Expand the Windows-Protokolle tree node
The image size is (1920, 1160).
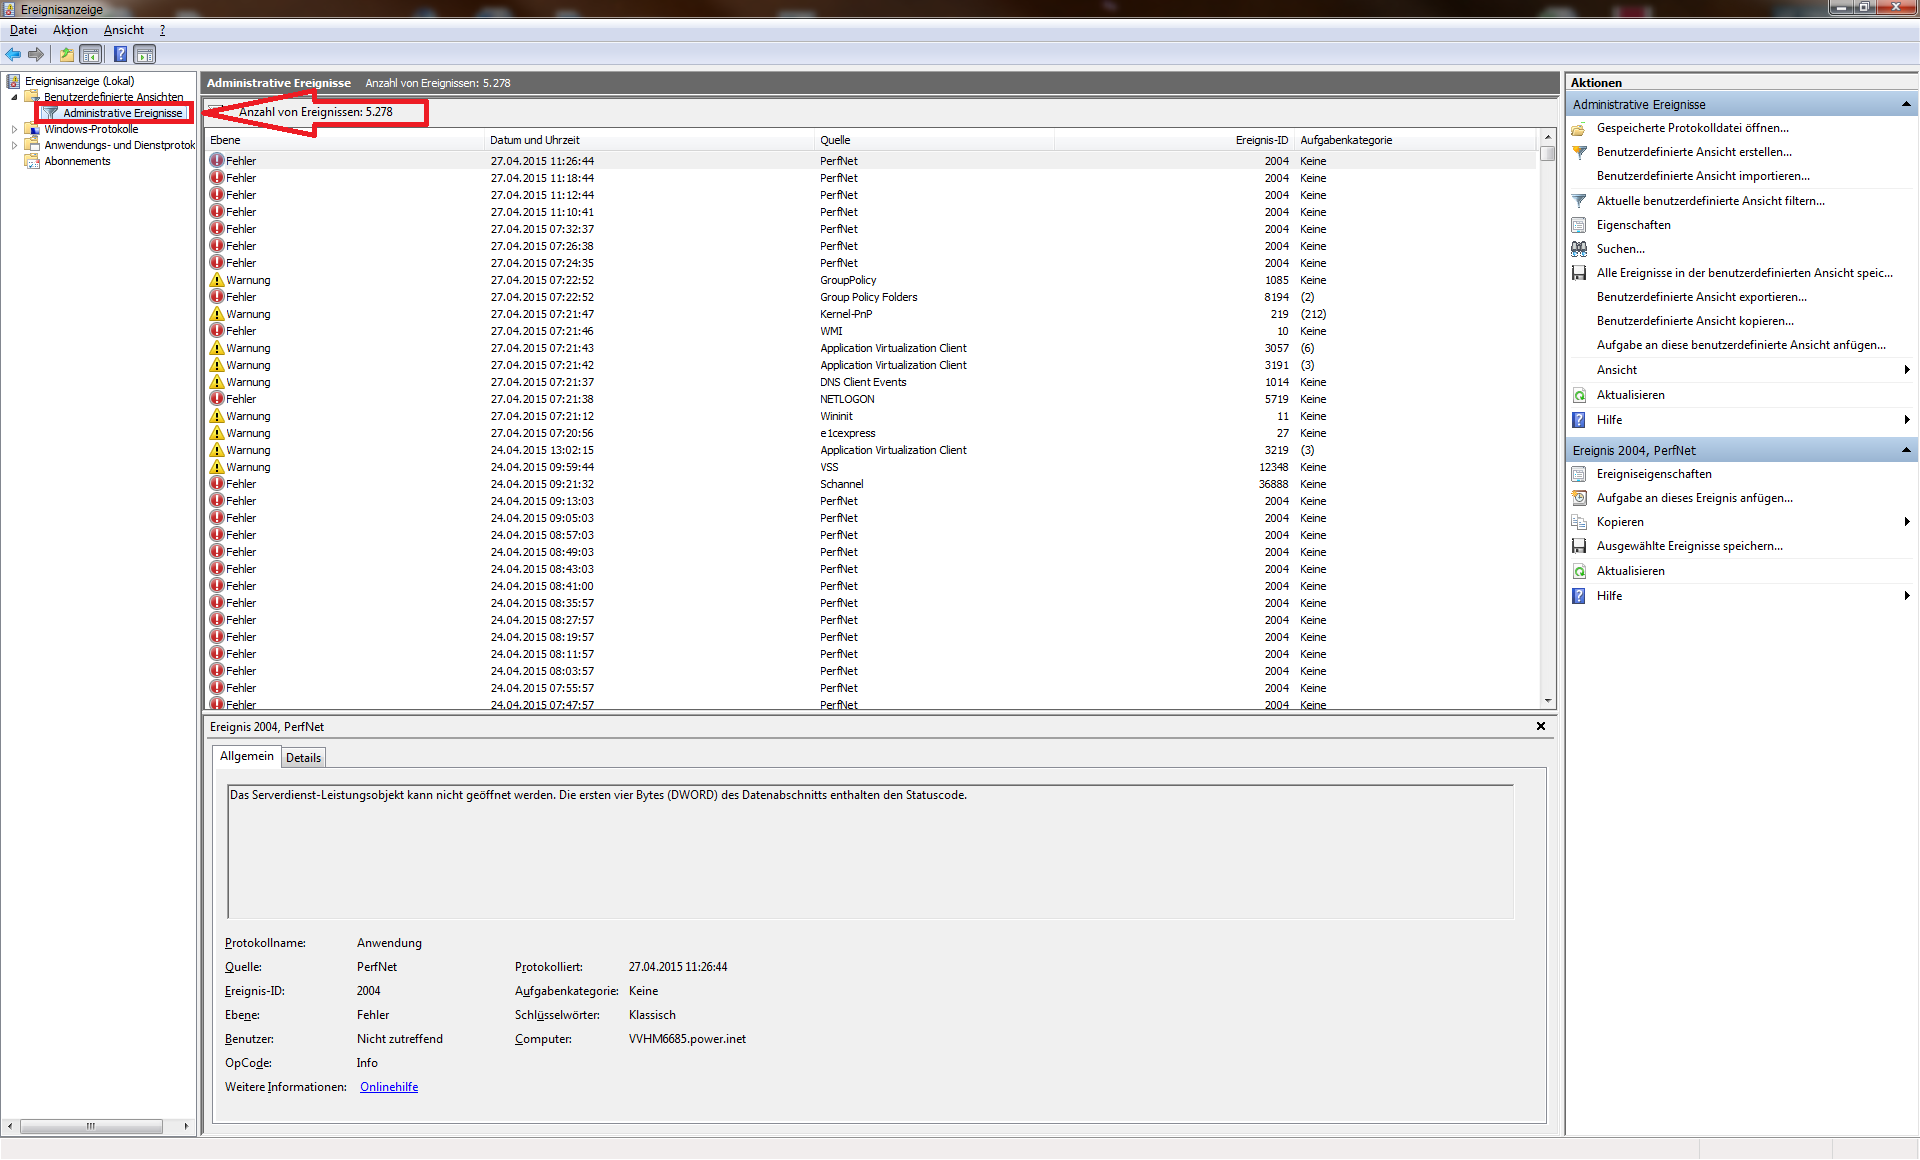[x=14, y=129]
